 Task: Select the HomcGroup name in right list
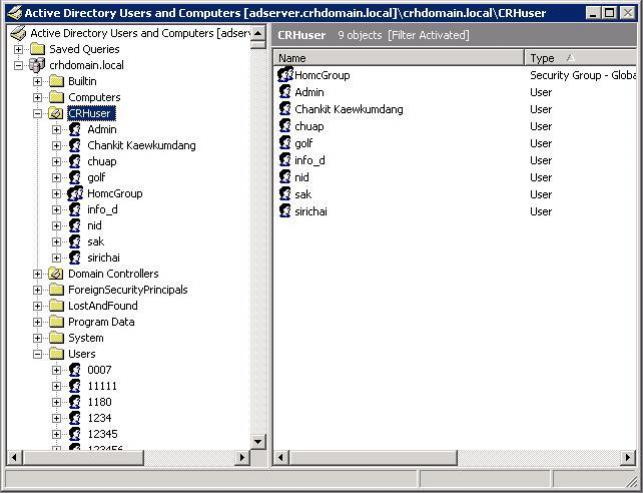coord(322,75)
